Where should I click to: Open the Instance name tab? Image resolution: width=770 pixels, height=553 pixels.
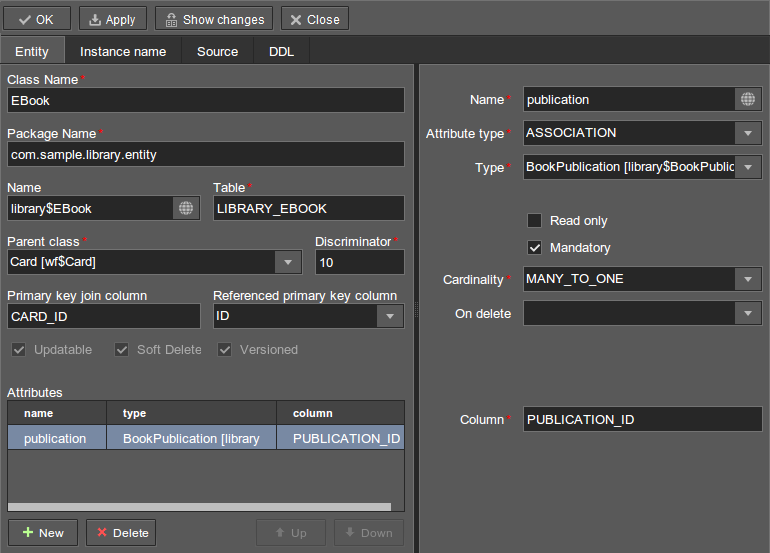tap(123, 51)
